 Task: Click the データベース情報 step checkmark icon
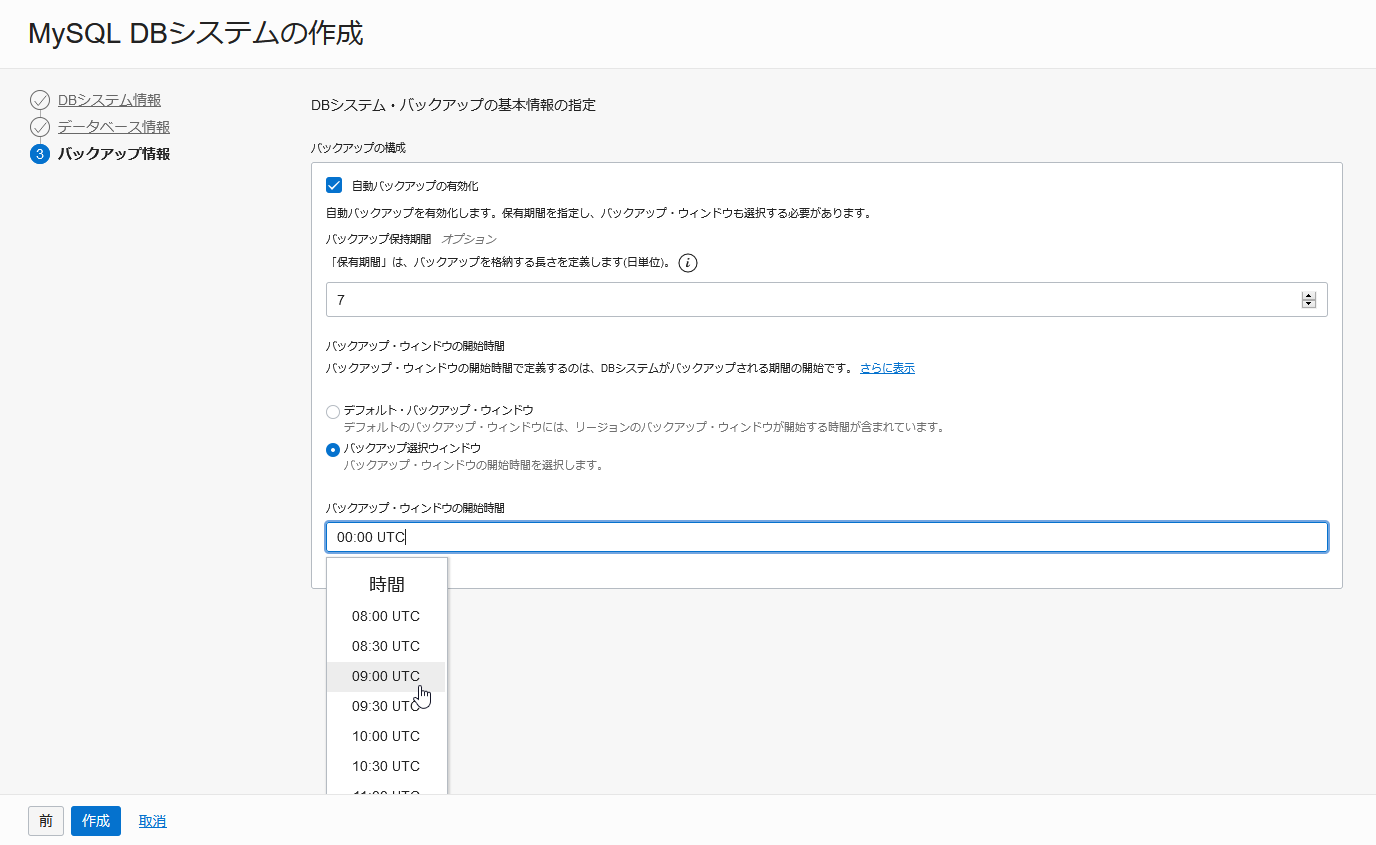point(40,127)
